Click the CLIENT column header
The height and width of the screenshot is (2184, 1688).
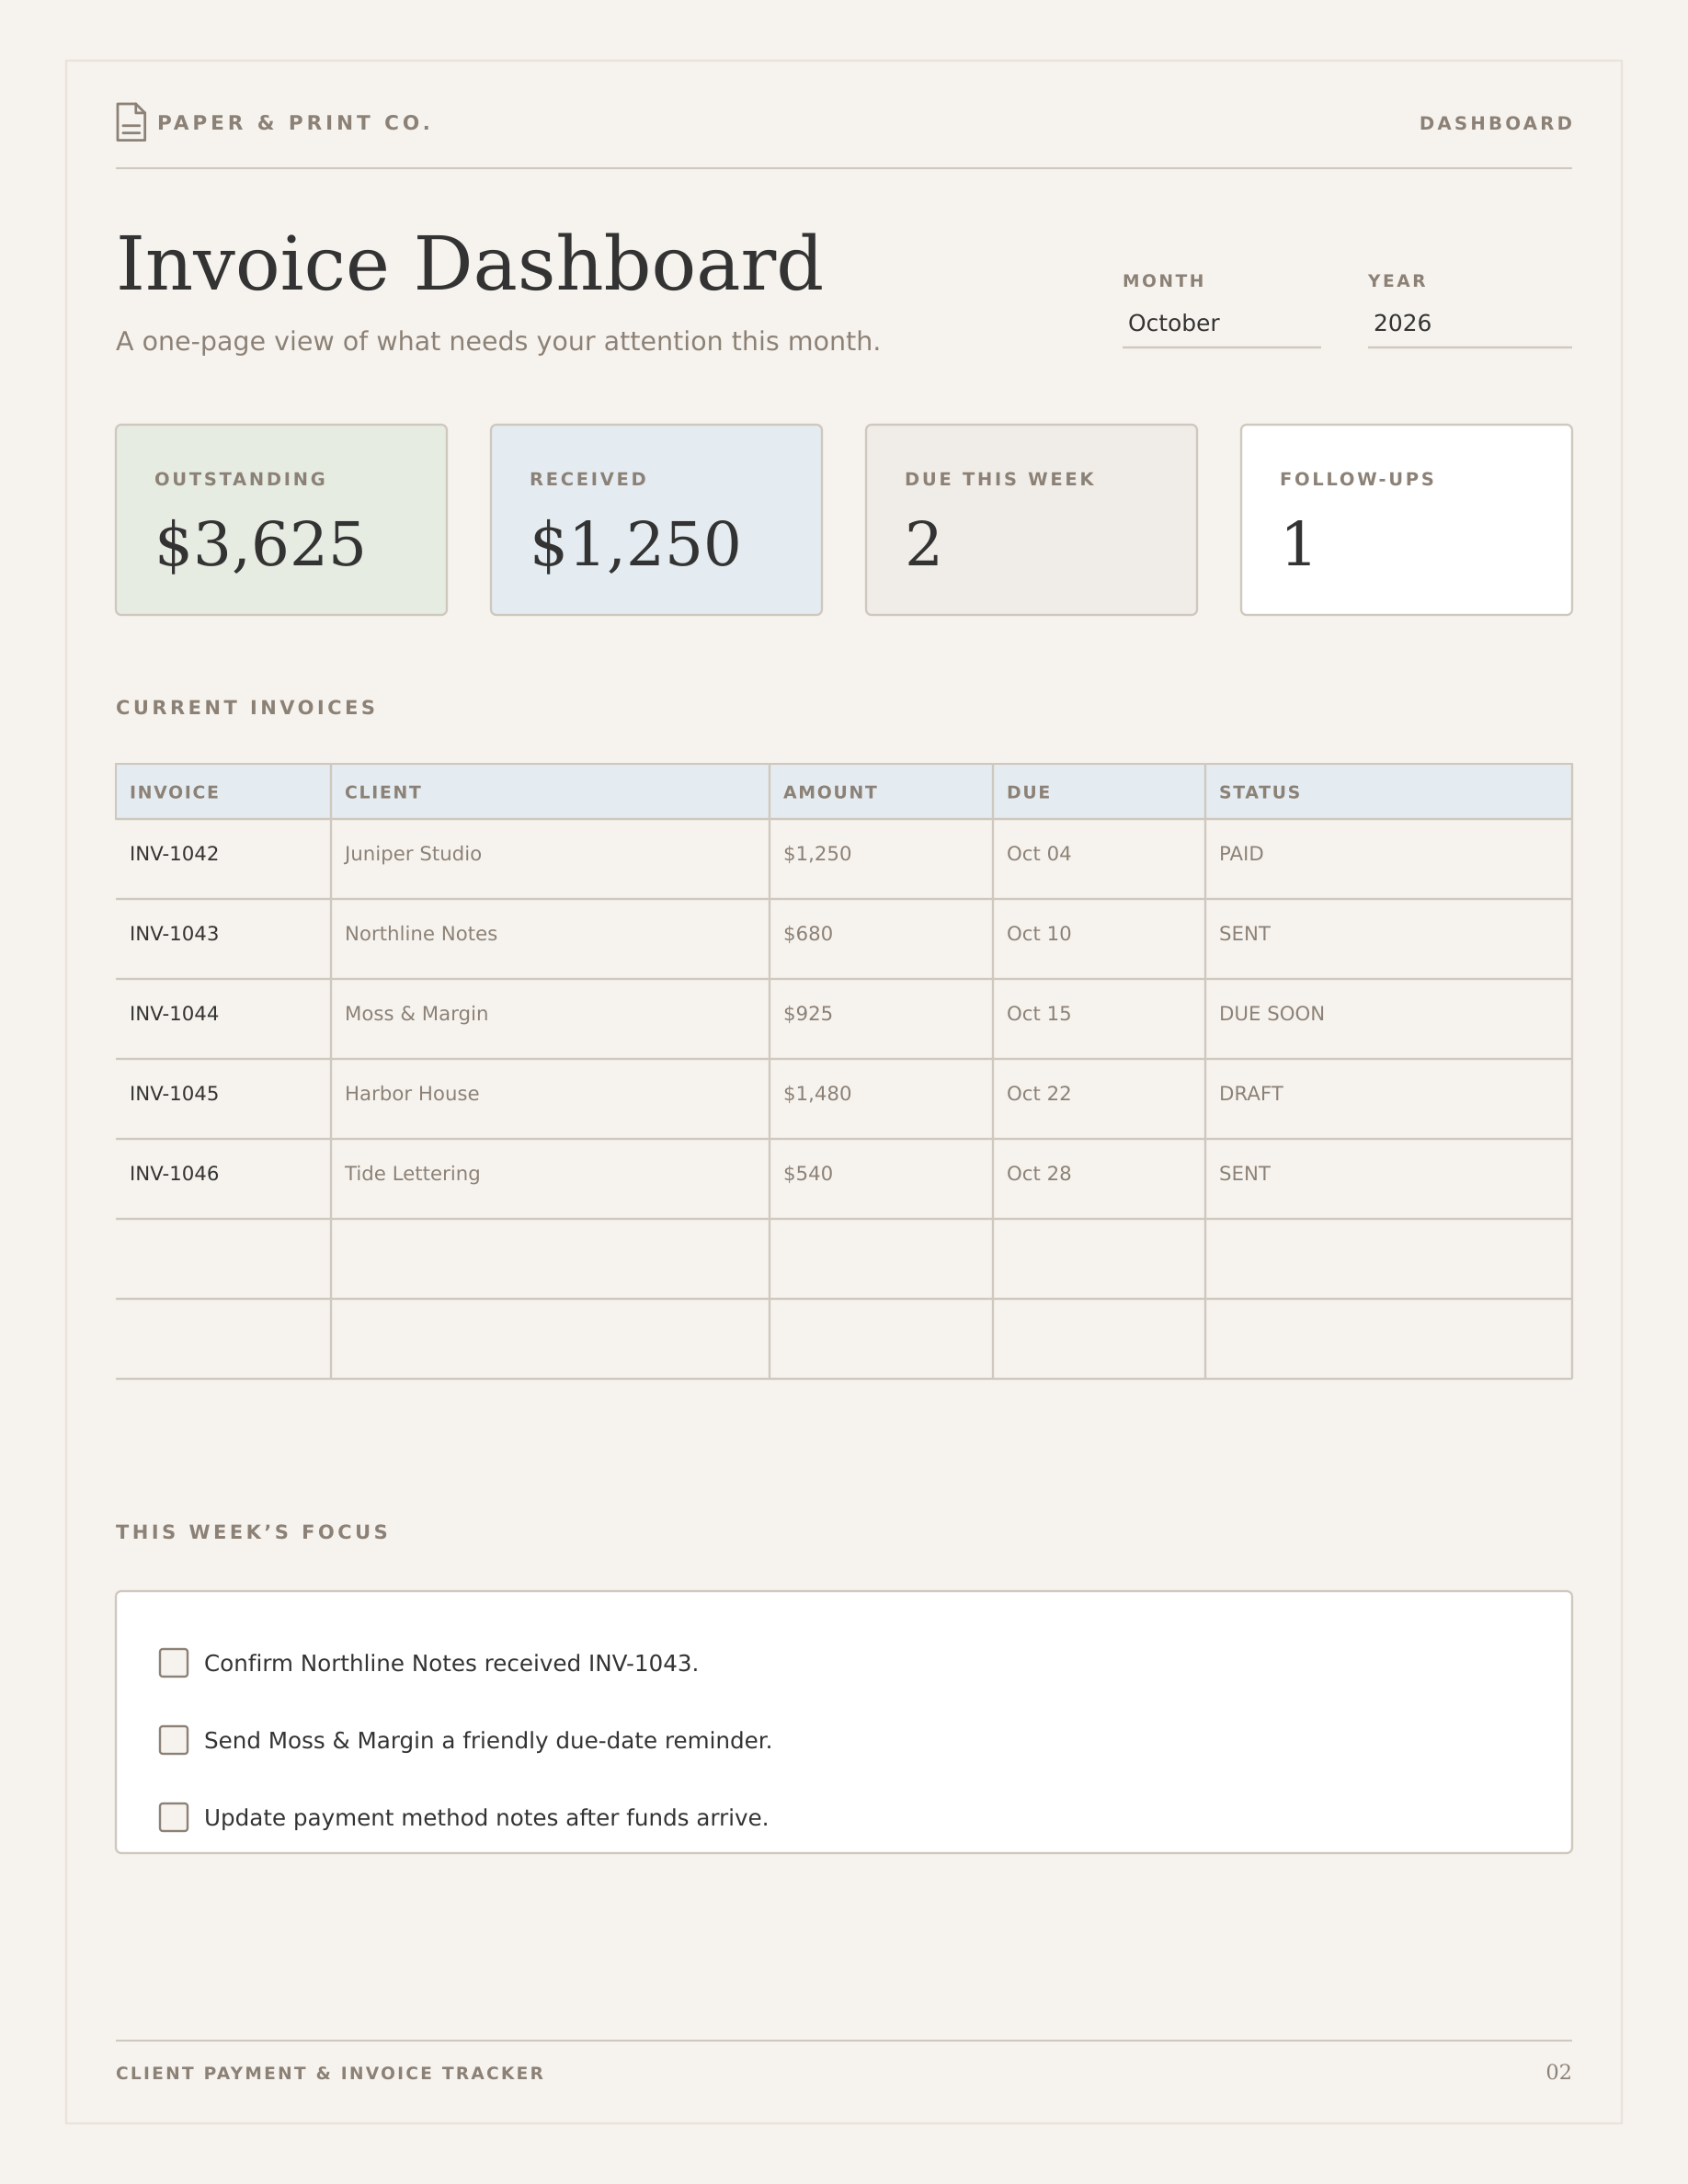(550, 792)
